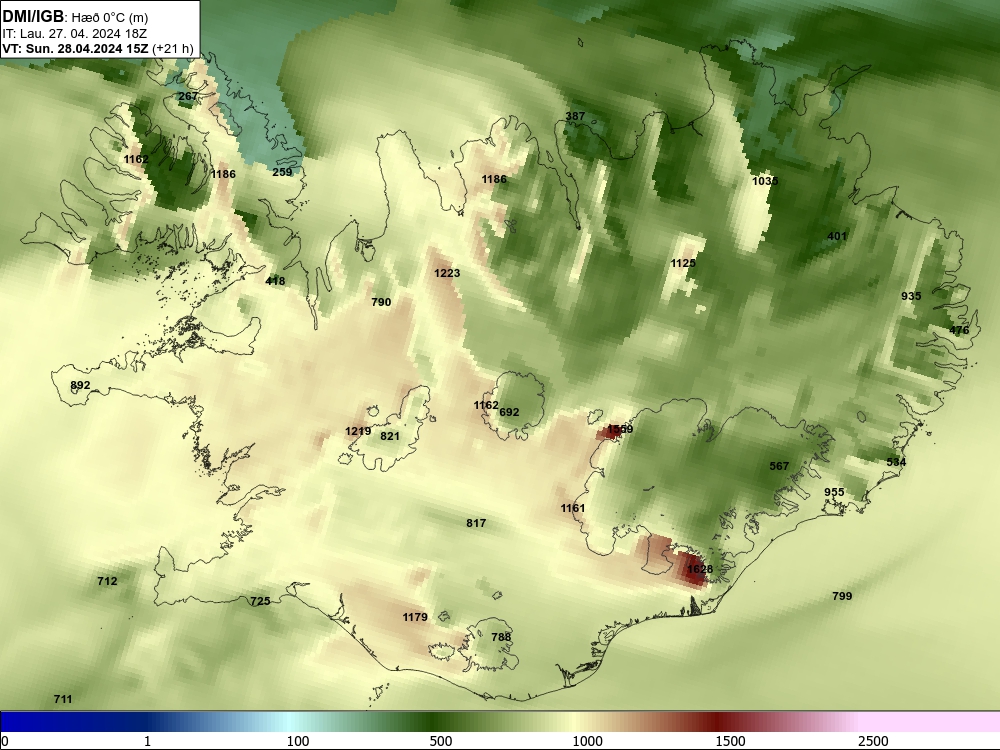Pick the 1161 height label

click(x=573, y=508)
